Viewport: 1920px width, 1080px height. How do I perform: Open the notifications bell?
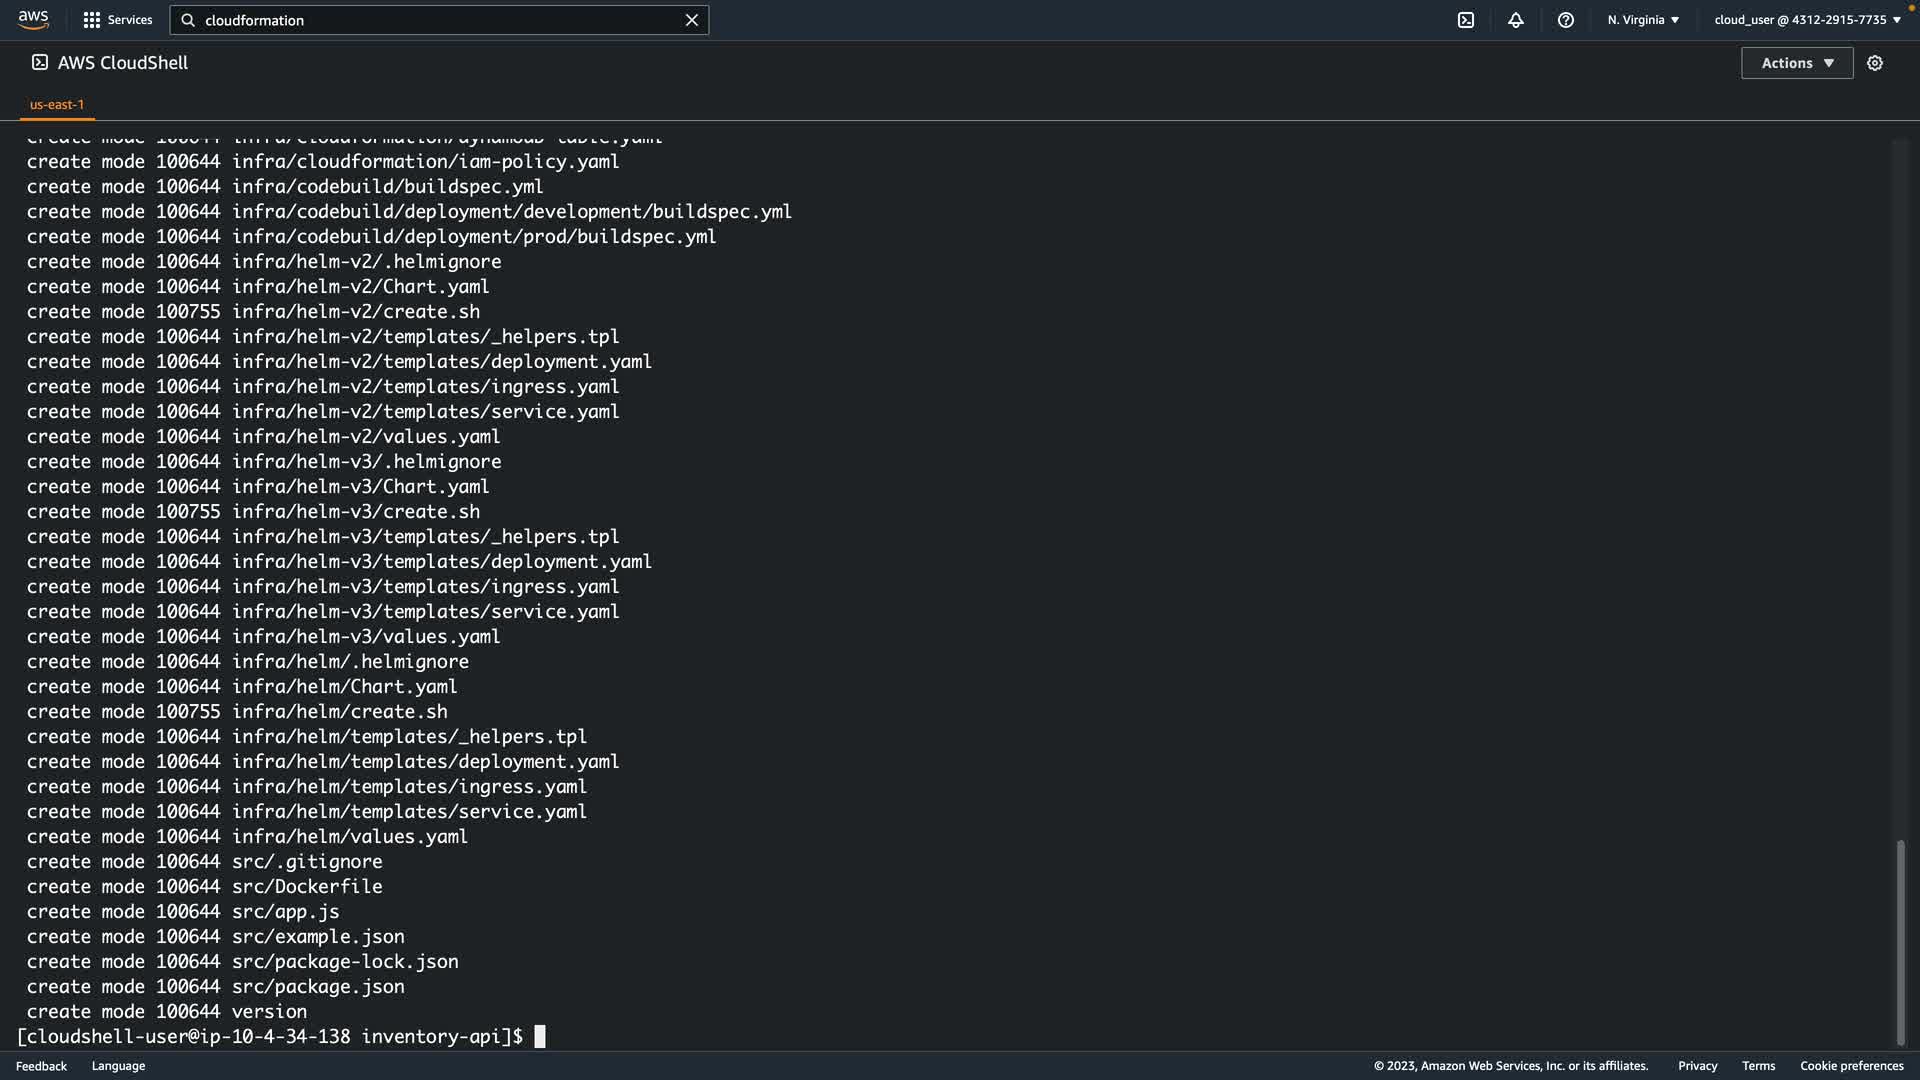click(1516, 20)
